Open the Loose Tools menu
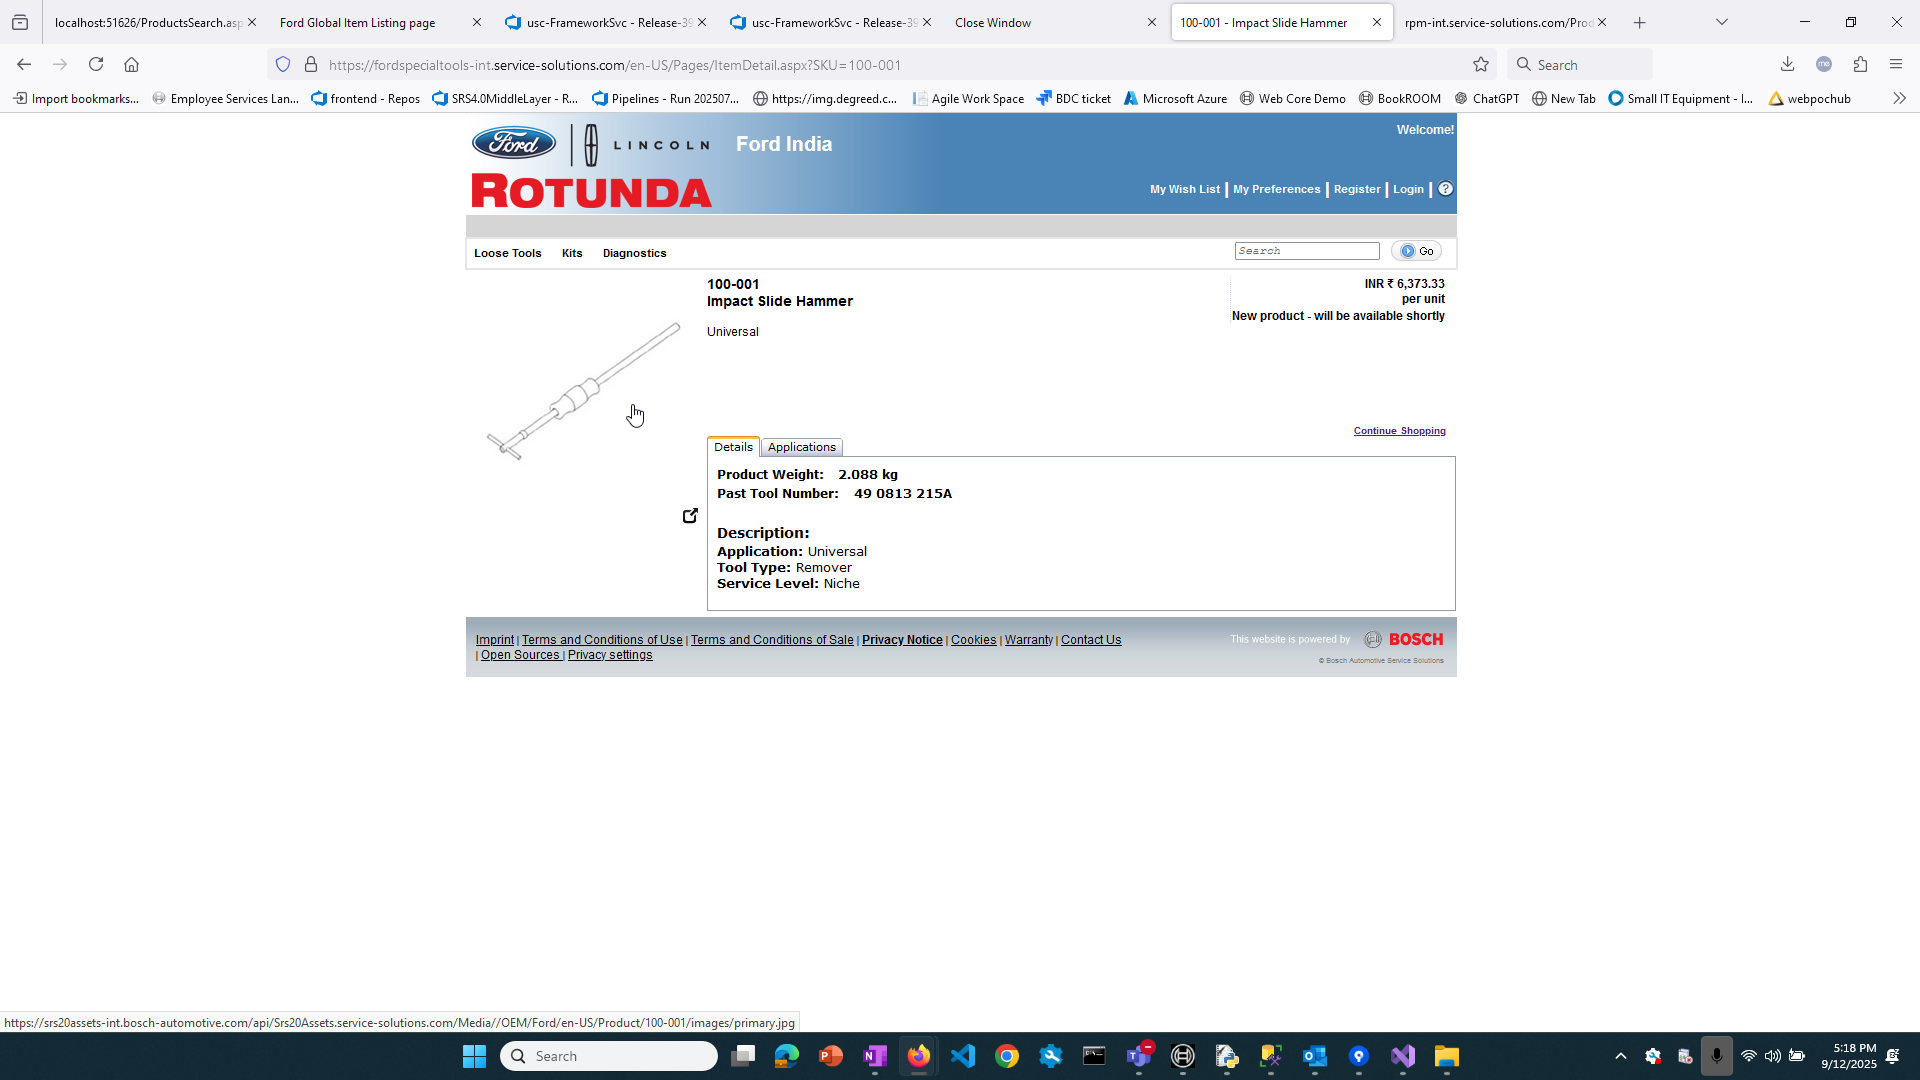The height and width of the screenshot is (1080, 1920). (x=507, y=253)
